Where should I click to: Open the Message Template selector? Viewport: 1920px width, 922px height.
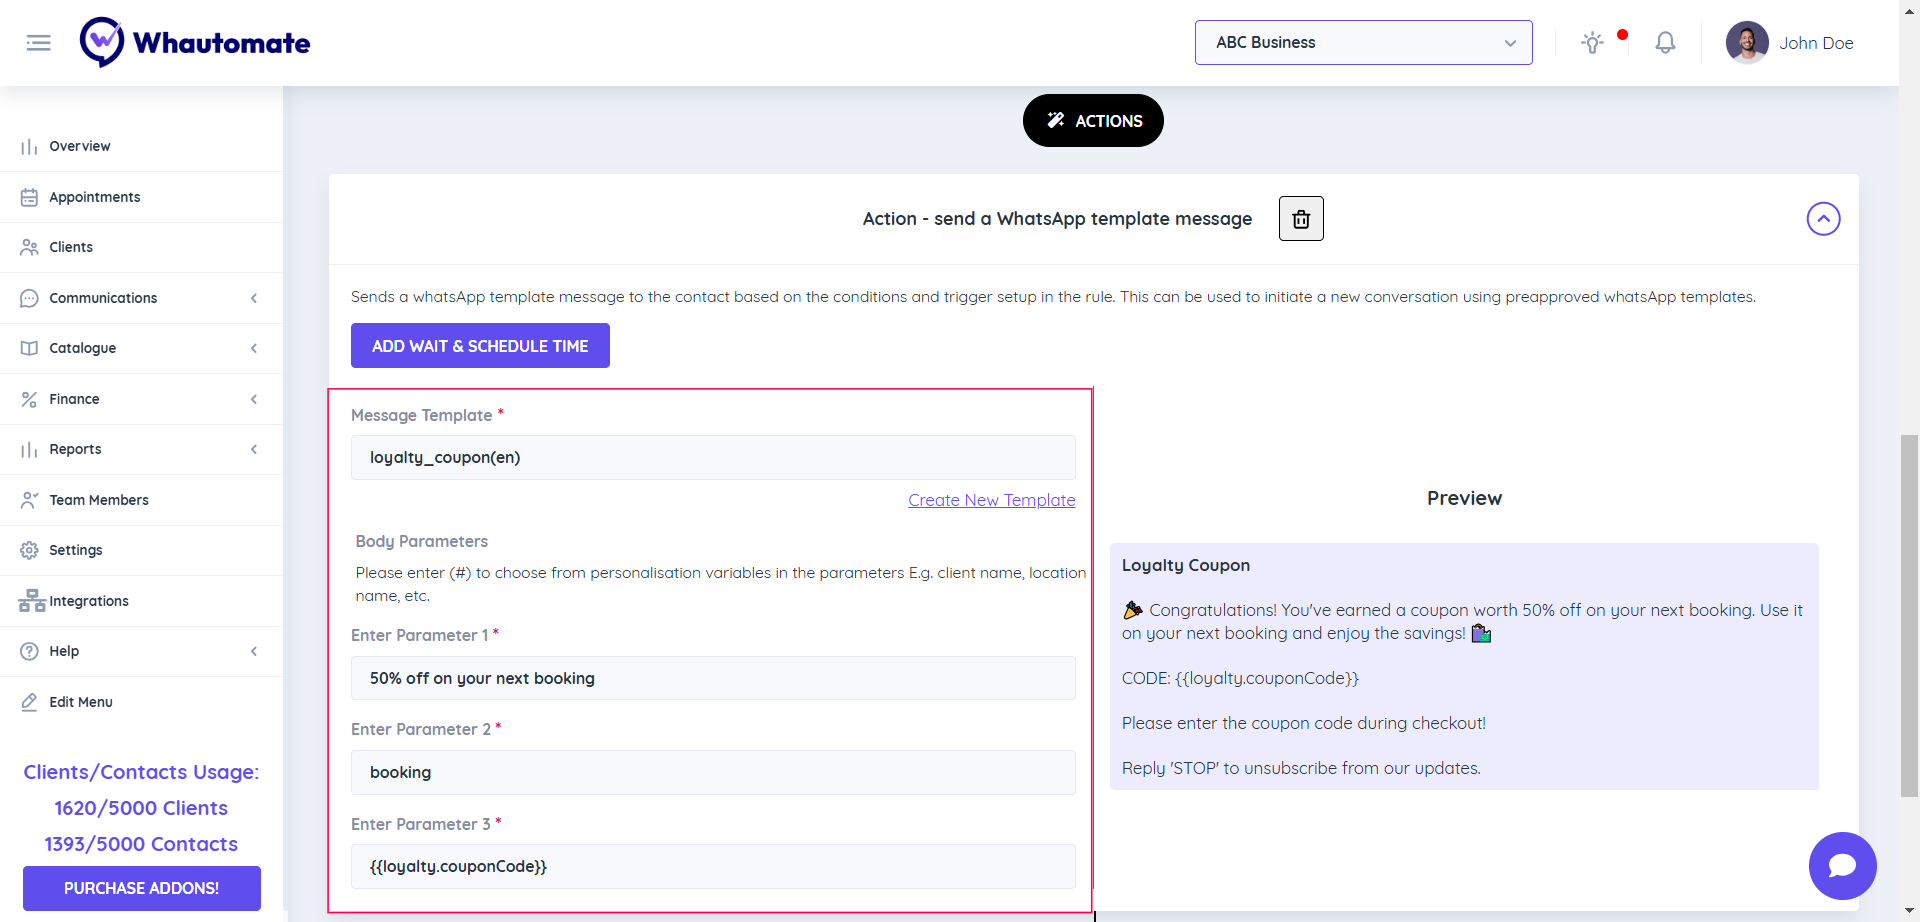tap(713, 458)
